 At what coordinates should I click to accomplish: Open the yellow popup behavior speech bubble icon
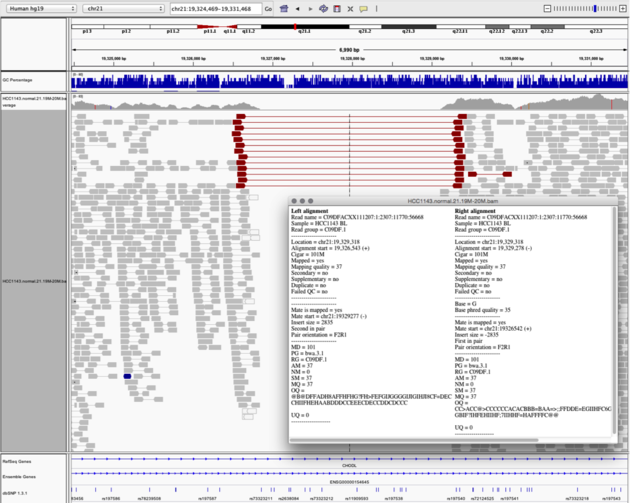363,8
